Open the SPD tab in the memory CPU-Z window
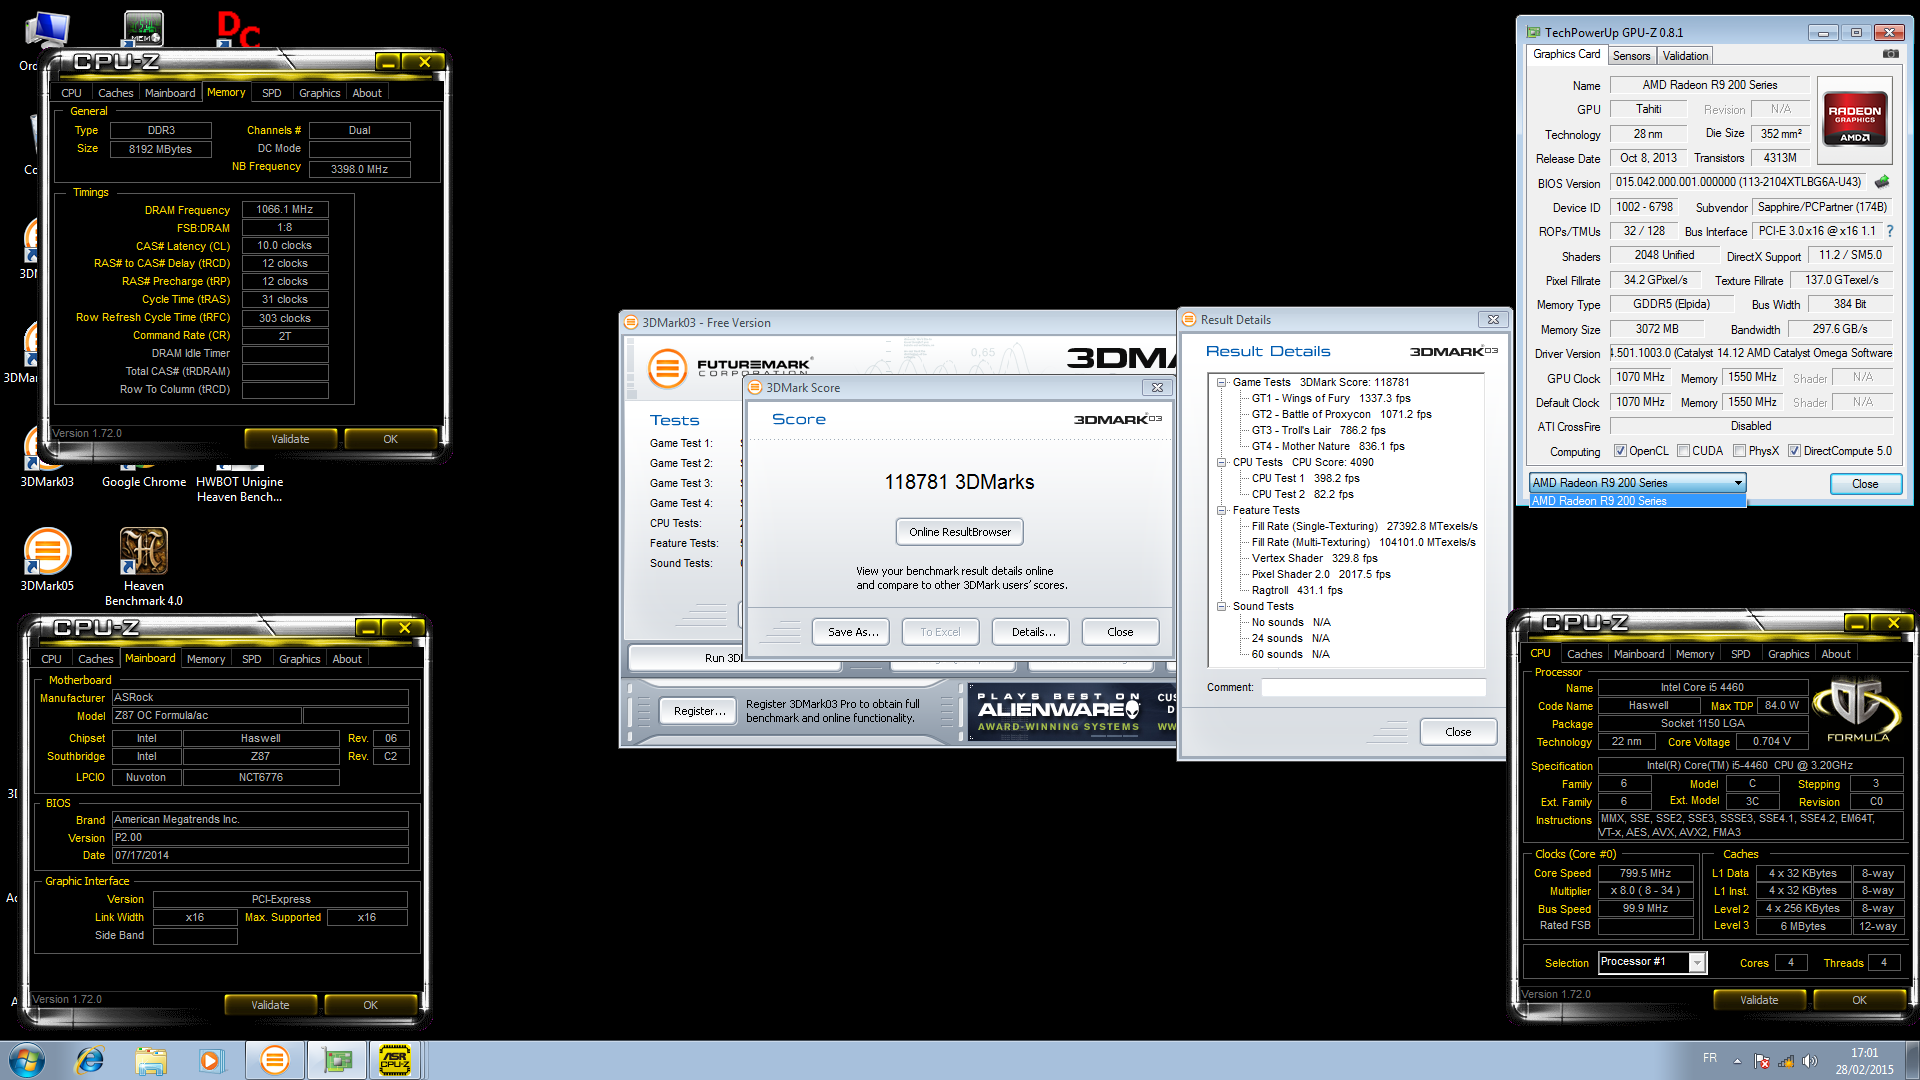1920x1080 pixels. click(271, 93)
